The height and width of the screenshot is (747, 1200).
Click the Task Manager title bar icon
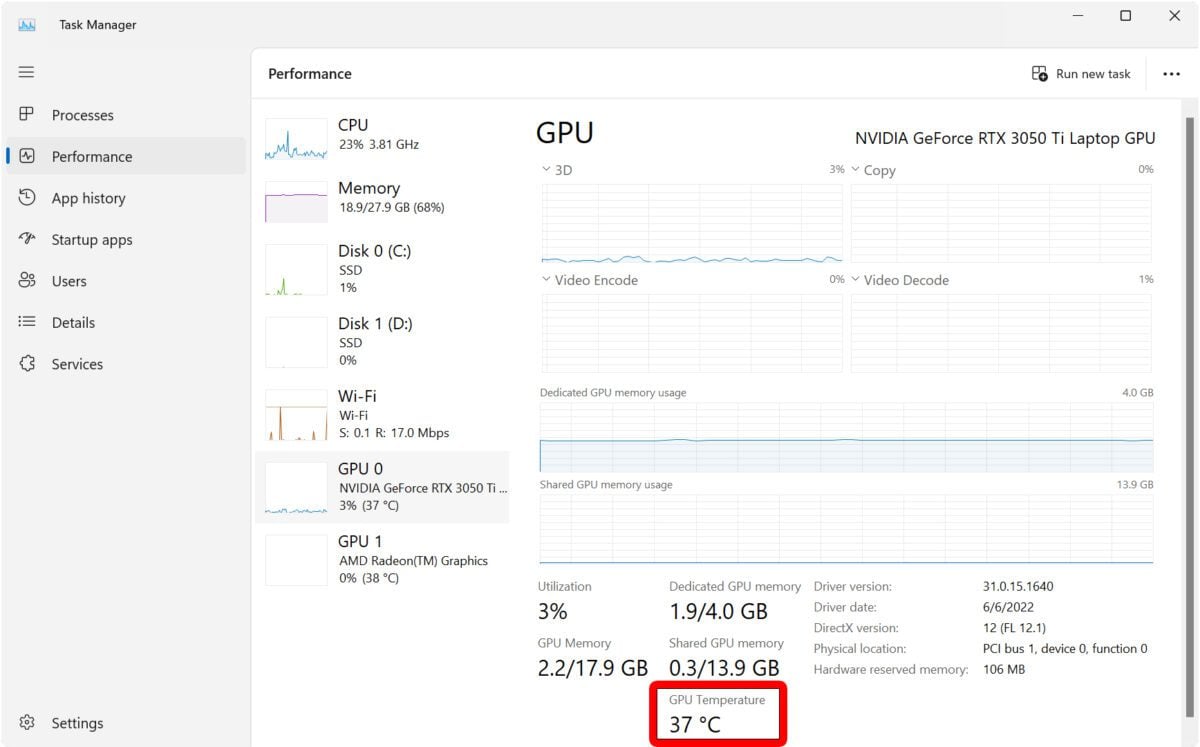click(x=27, y=25)
